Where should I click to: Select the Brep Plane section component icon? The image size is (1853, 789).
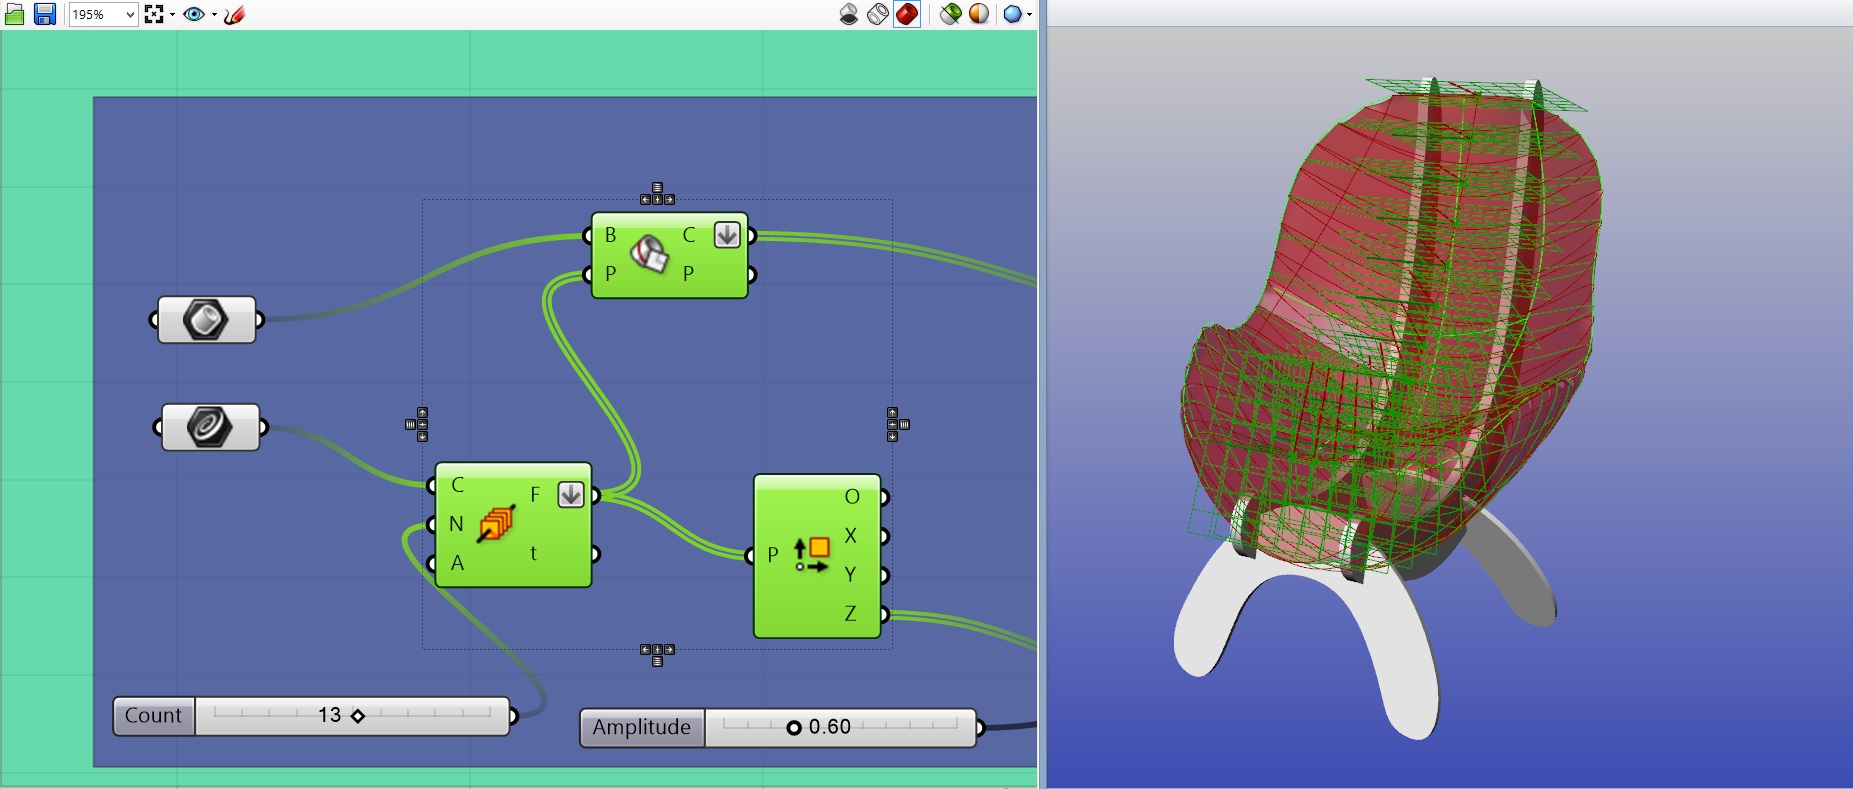click(x=649, y=254)
